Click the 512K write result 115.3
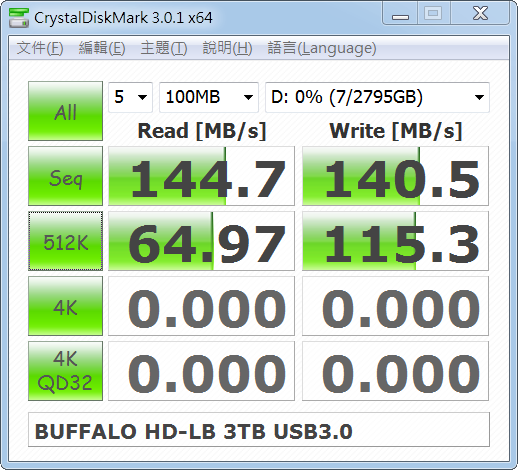Screen dimensions: 518x470 pos(395,241)
